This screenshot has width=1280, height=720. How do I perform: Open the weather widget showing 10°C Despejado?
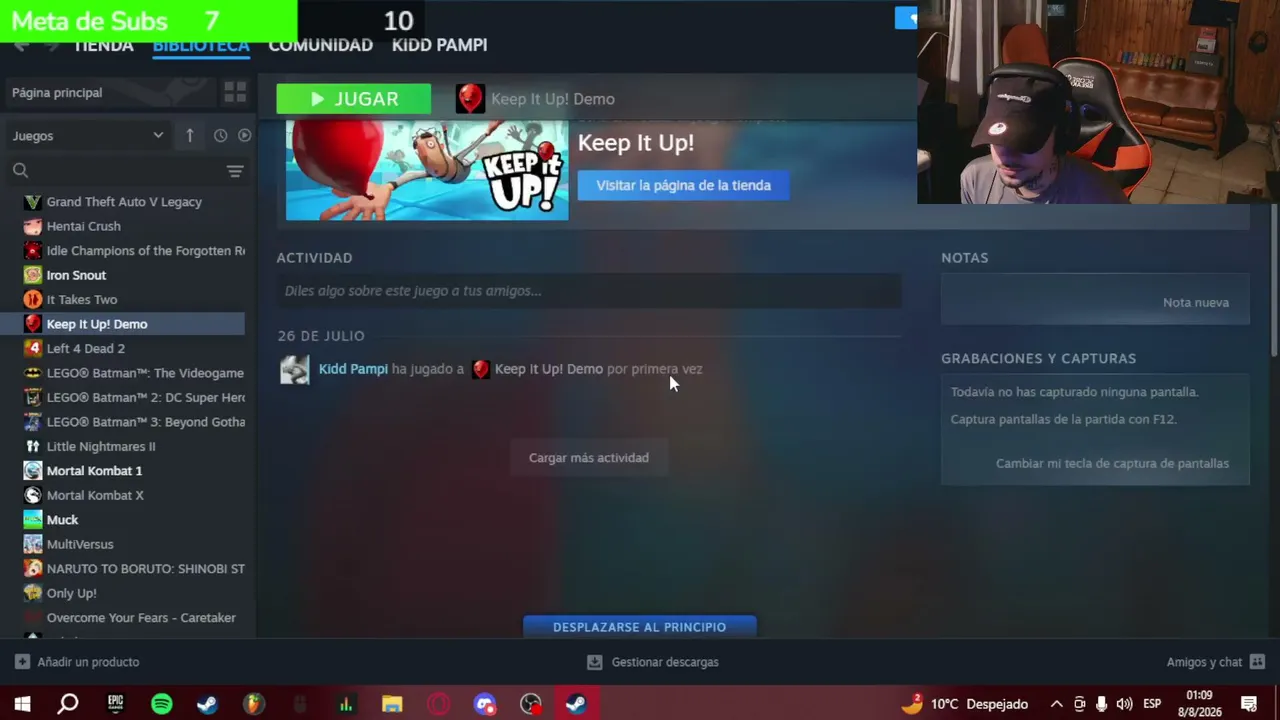[964, 704]
